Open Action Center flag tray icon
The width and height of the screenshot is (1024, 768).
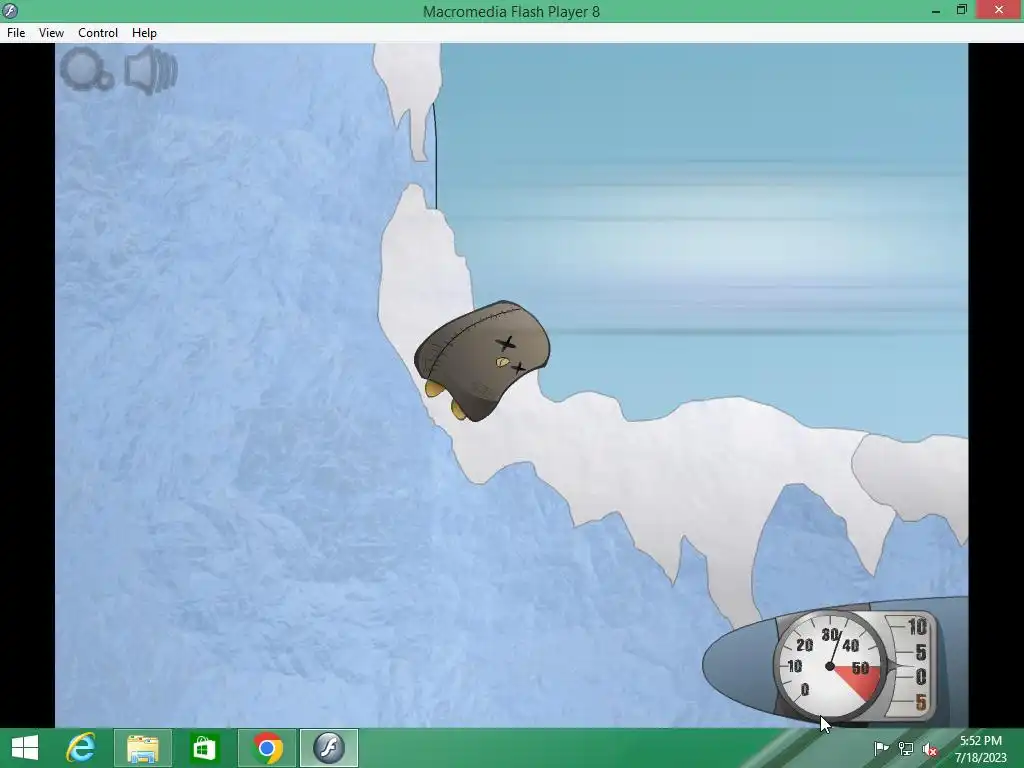(881, 748)
